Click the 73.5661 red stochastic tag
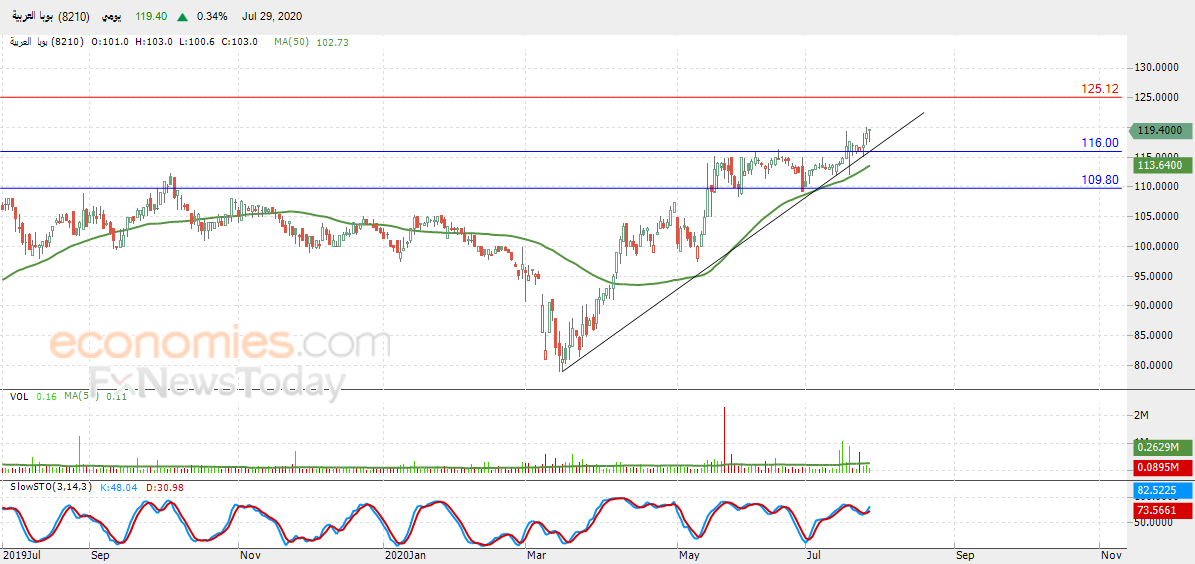 point(1160,511)
